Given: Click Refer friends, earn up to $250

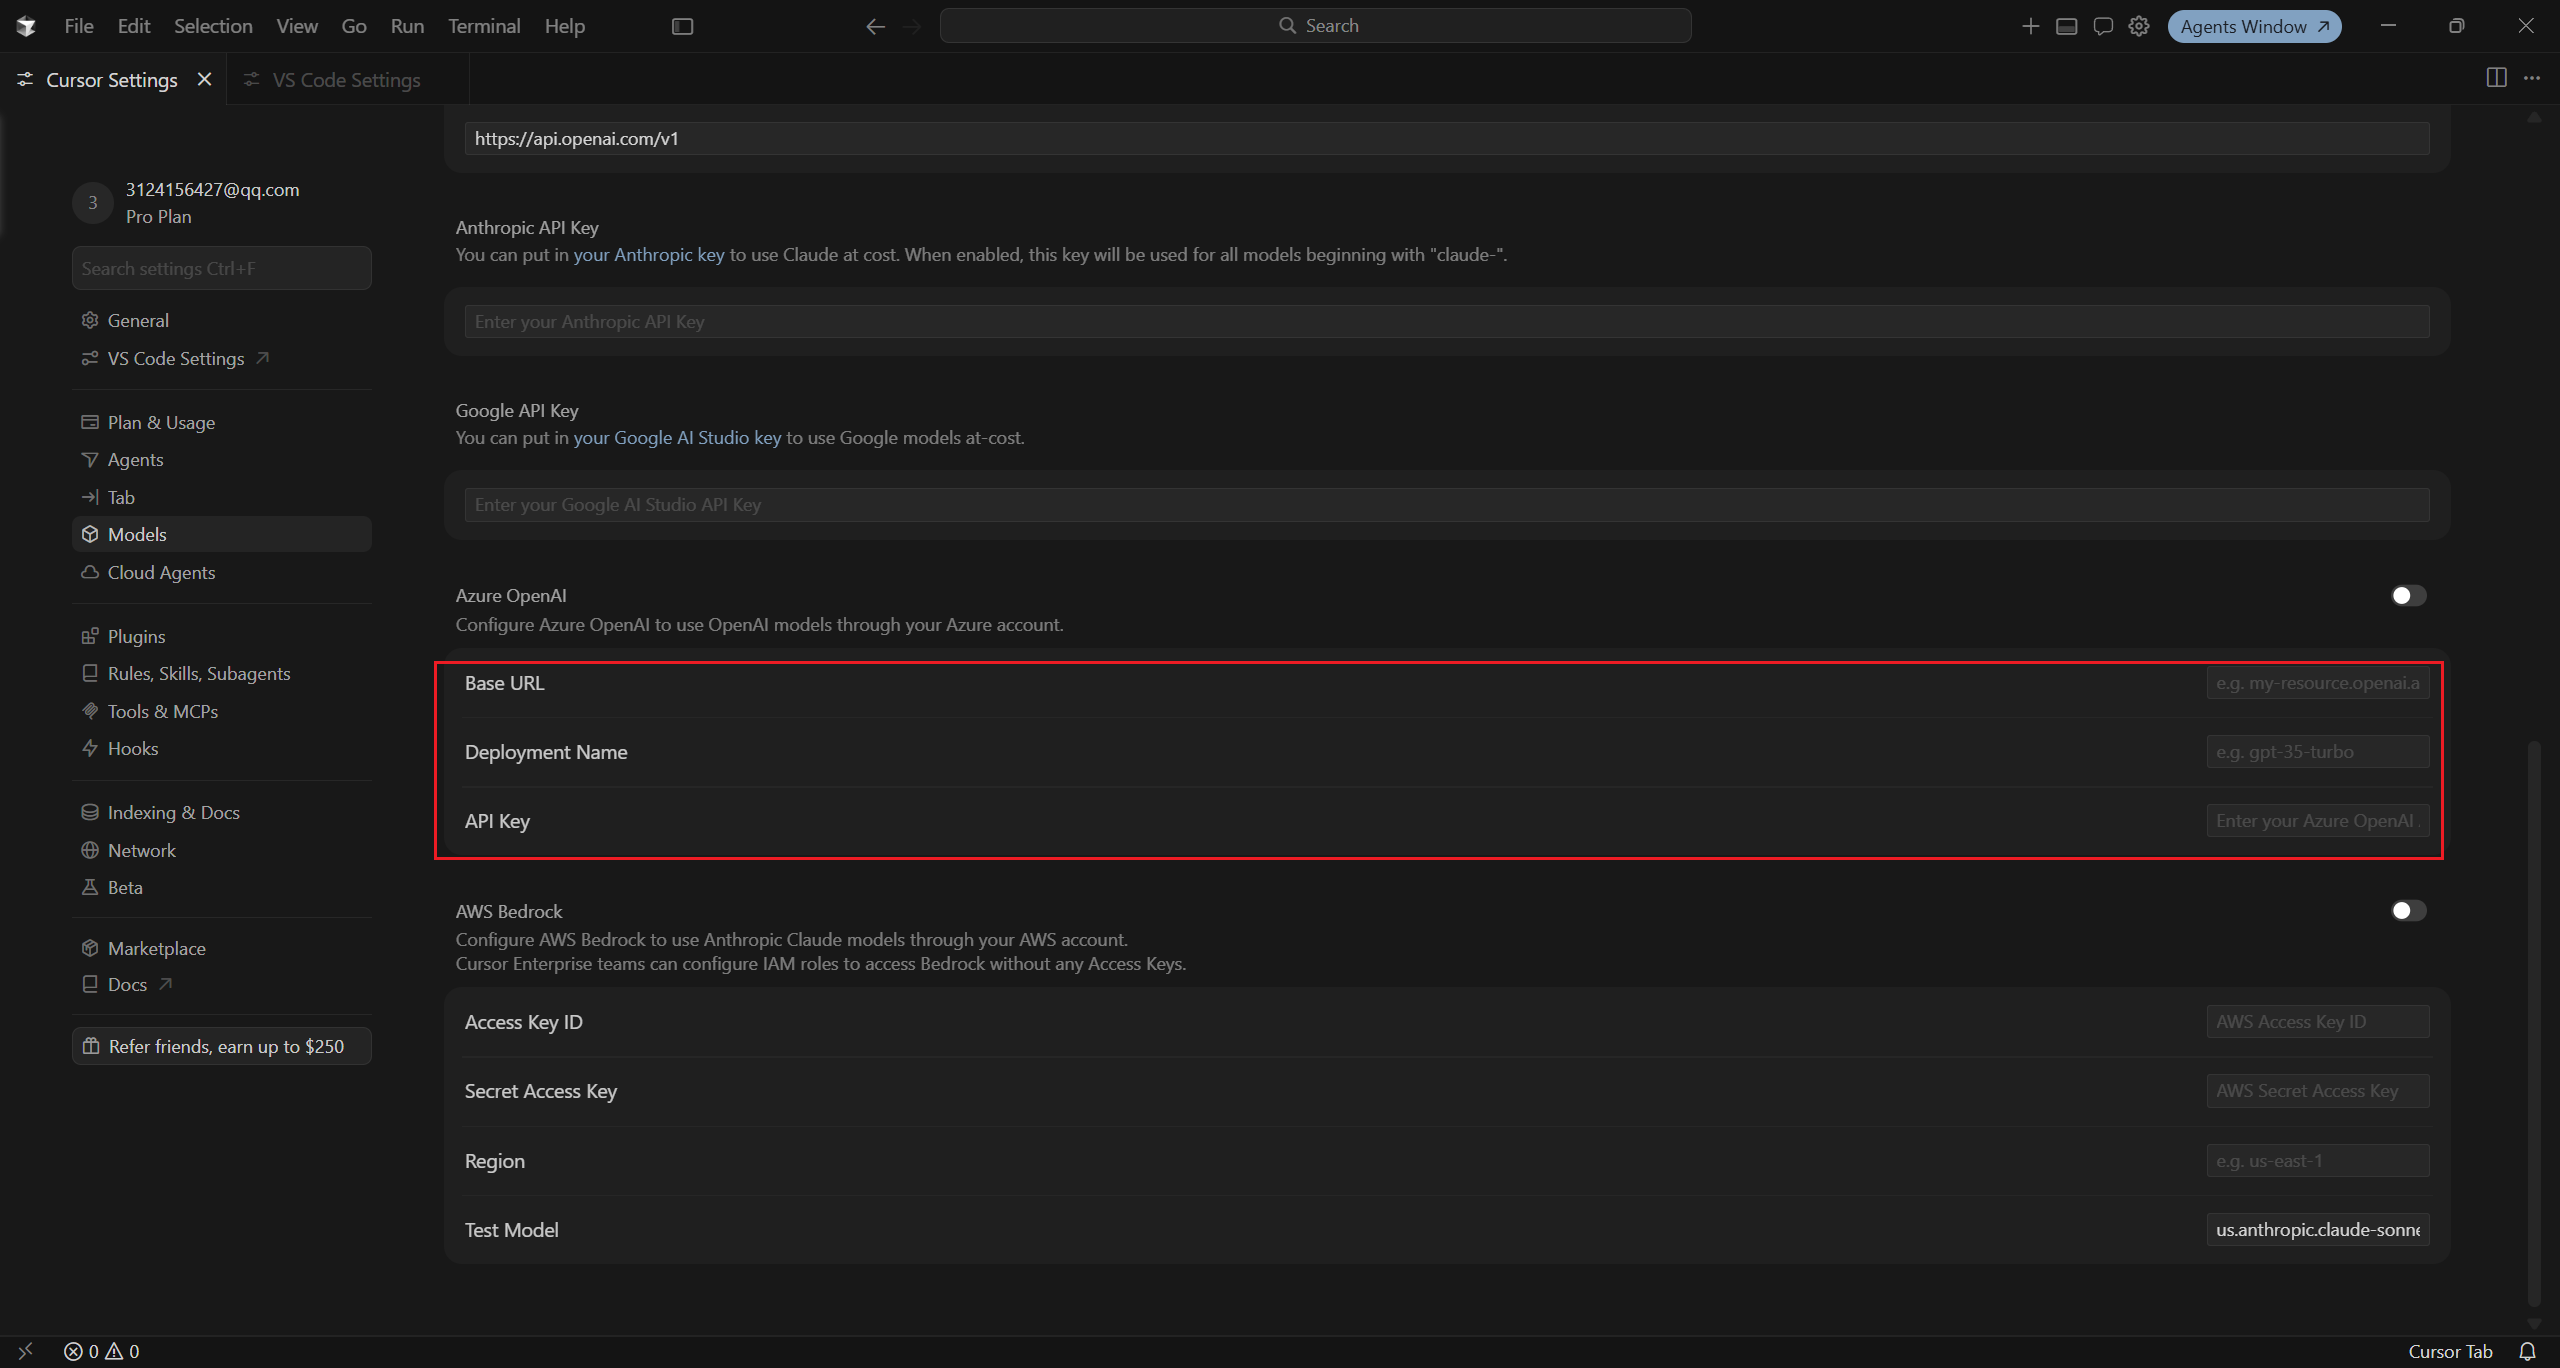Looking at the screenshot, I should tap(222, 1046).
